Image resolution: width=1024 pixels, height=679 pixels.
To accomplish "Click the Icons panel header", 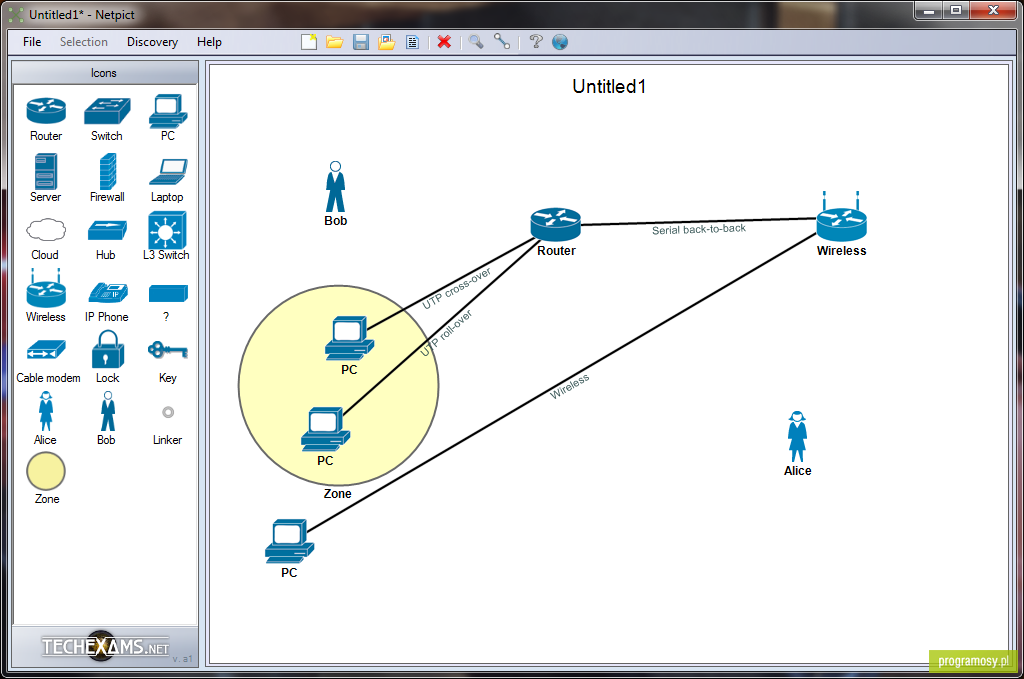I will [x=104, y=73].
